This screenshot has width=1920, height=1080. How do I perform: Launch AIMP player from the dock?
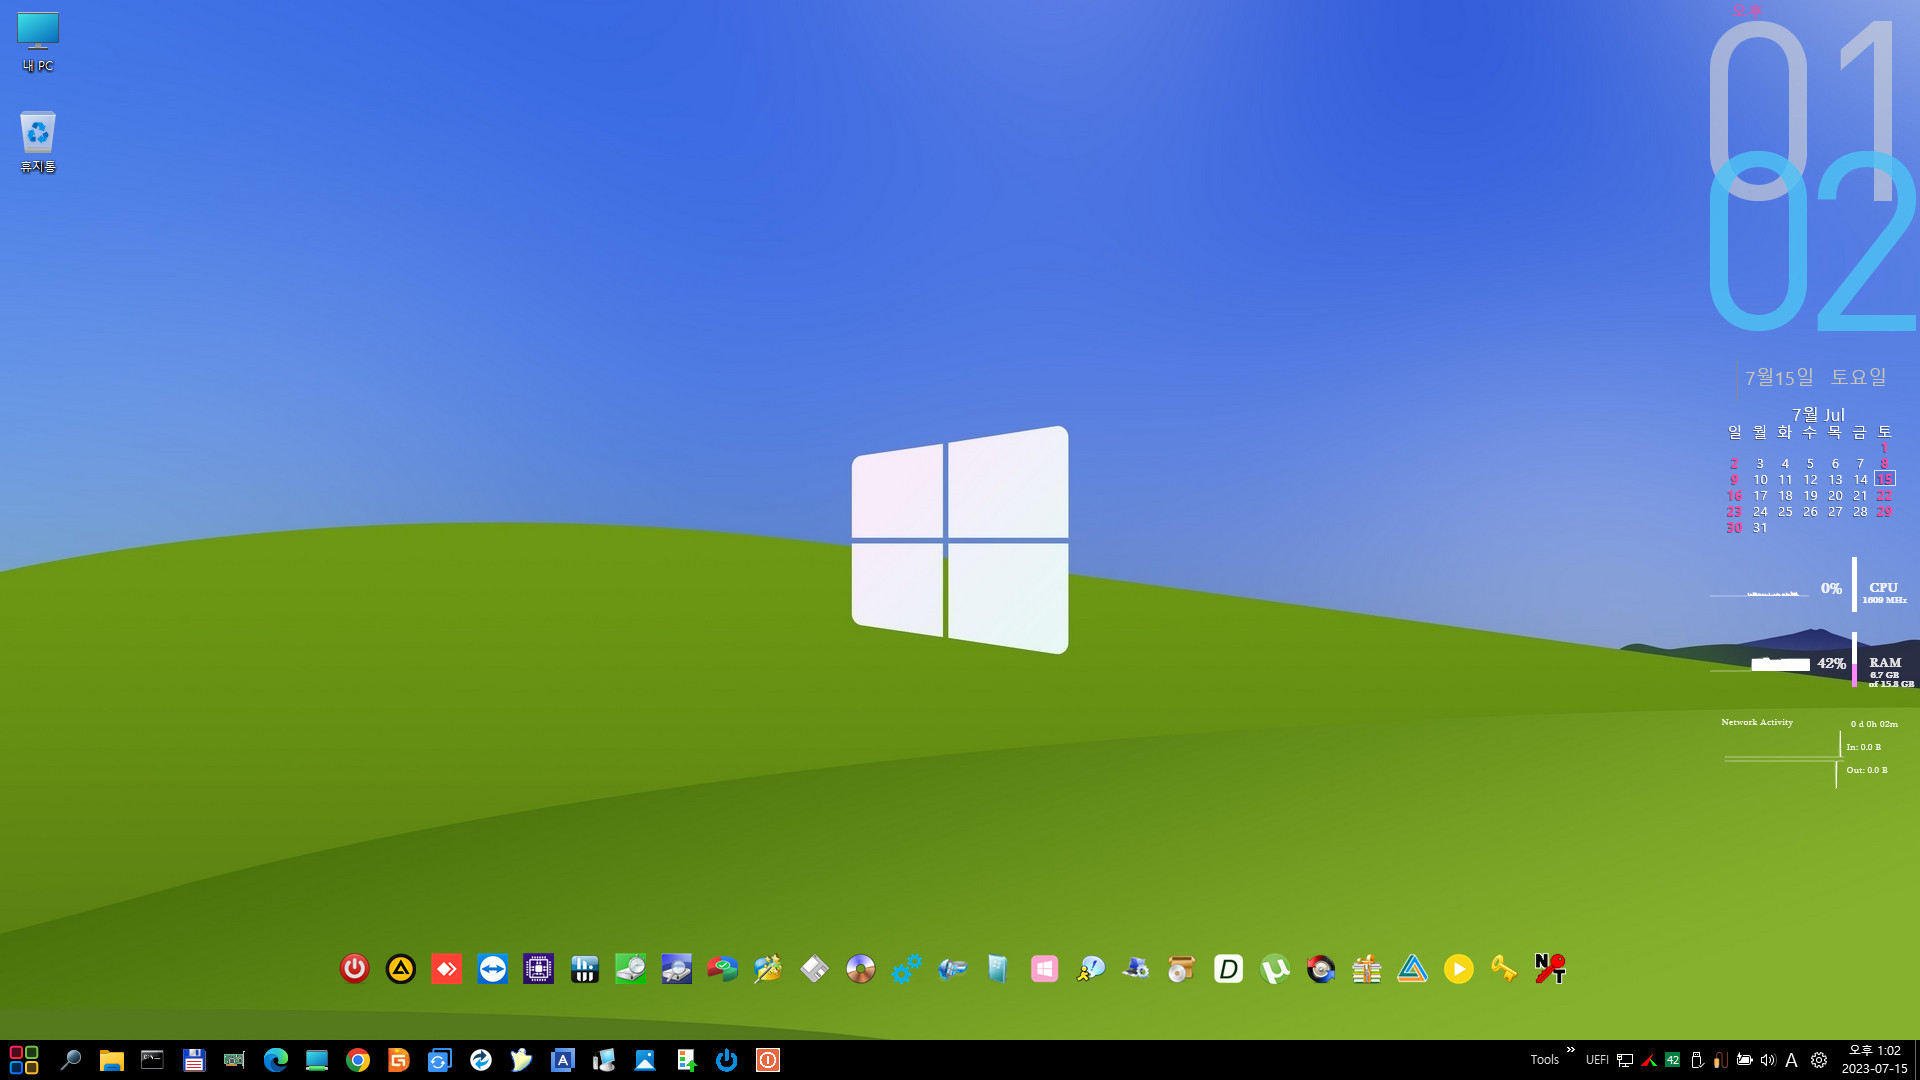(x=401, y=968)
